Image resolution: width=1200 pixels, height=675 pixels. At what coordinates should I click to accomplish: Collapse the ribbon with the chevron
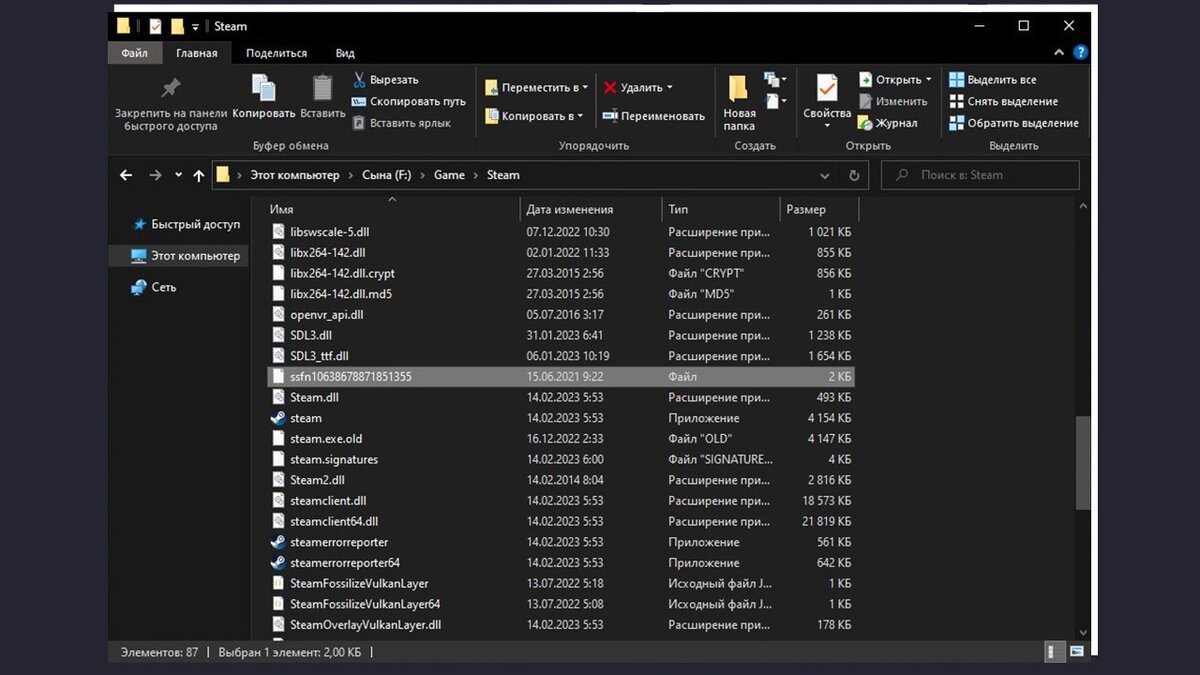1061,53
